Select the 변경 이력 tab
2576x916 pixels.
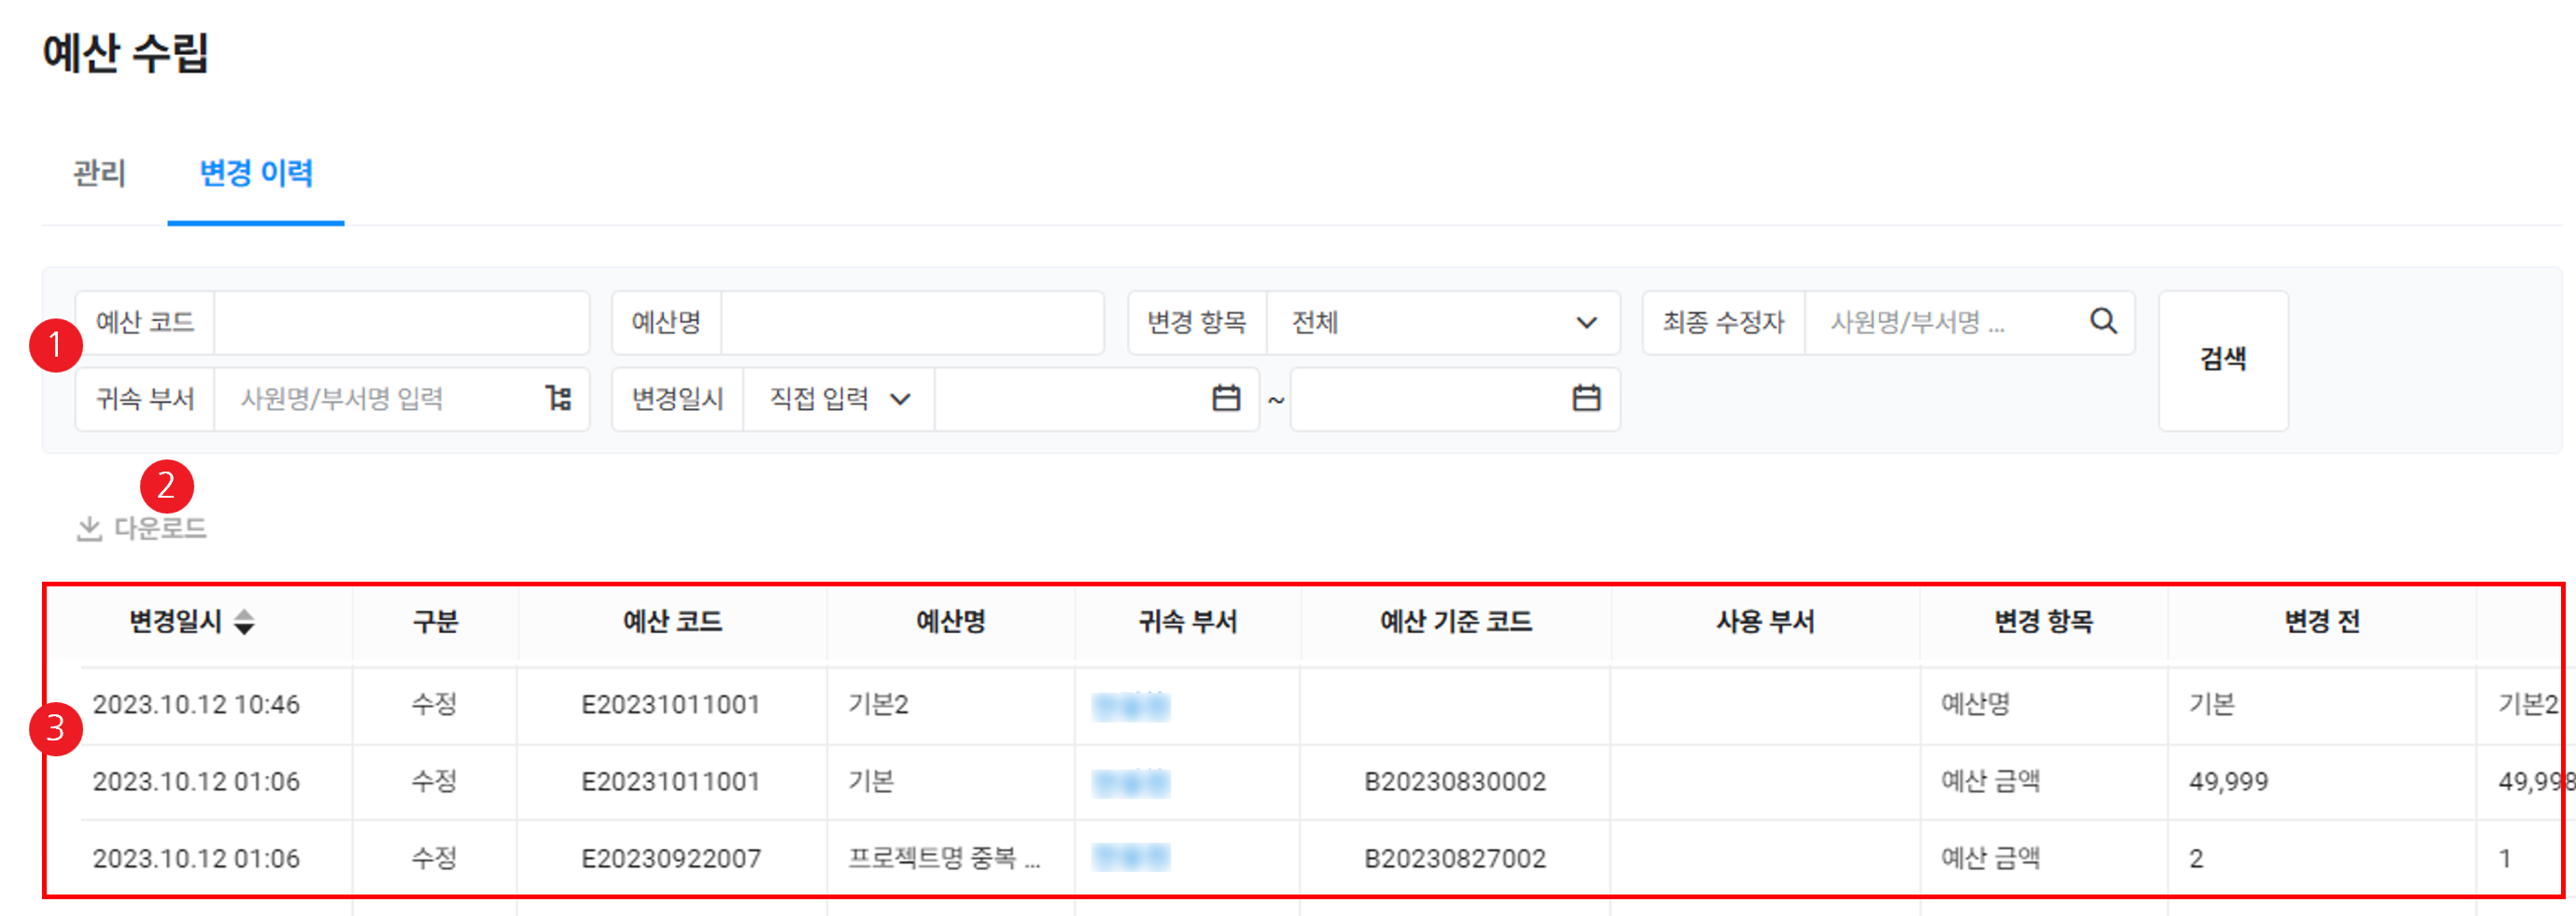[256, 173]
